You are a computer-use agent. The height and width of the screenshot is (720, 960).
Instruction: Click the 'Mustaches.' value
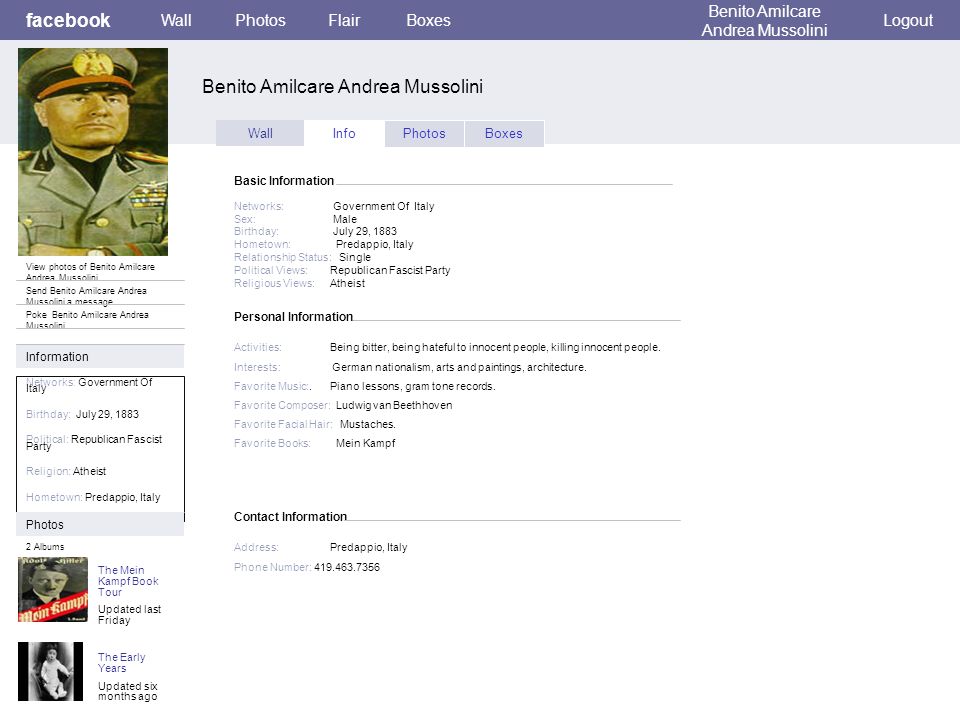(x=368, y=424)
